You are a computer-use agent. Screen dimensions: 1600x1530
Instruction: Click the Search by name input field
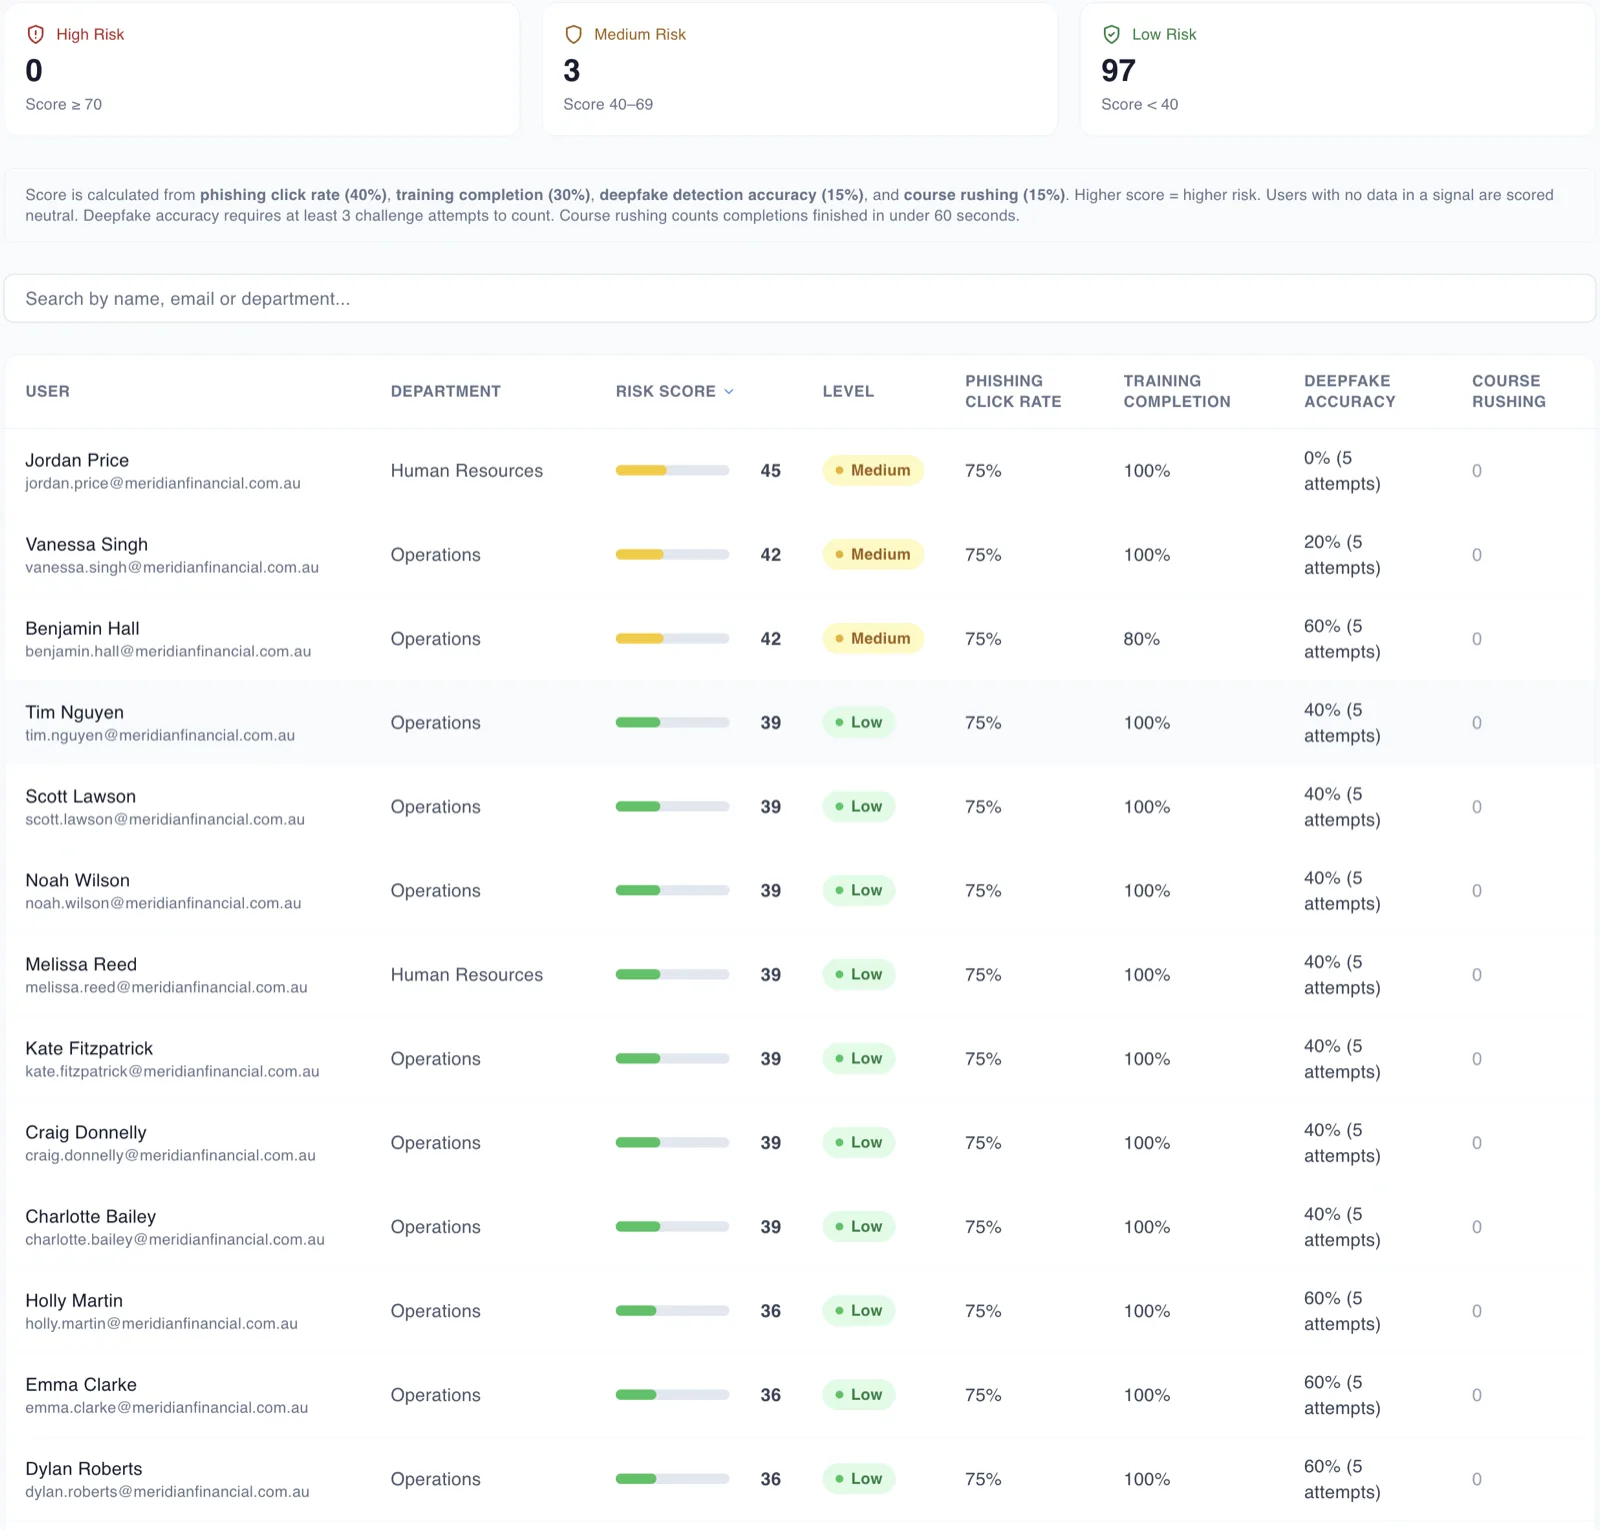tap(800, 298)
